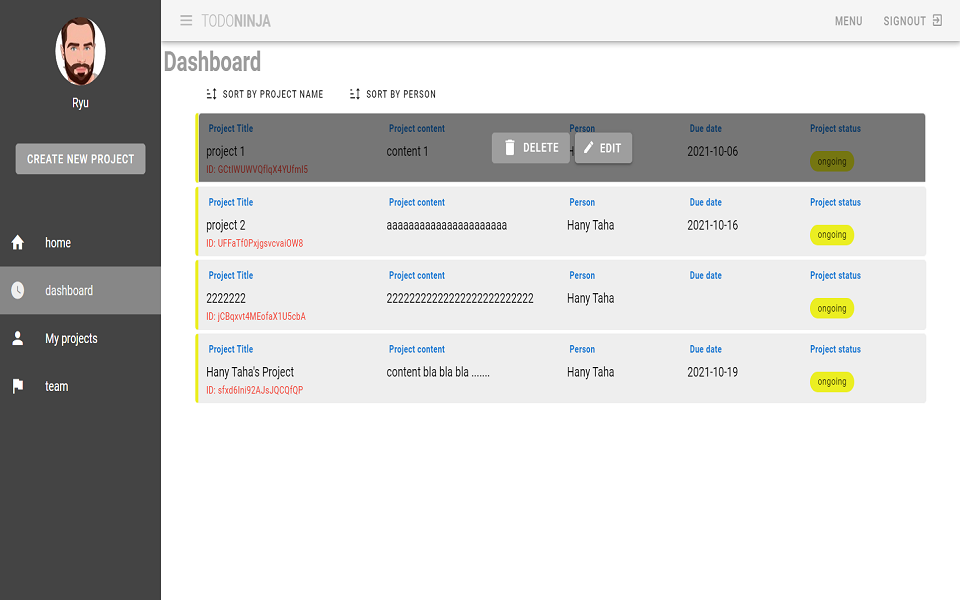960x600 pixels.
Task: Click the TODONINJA app title
Action: (236, 21)
